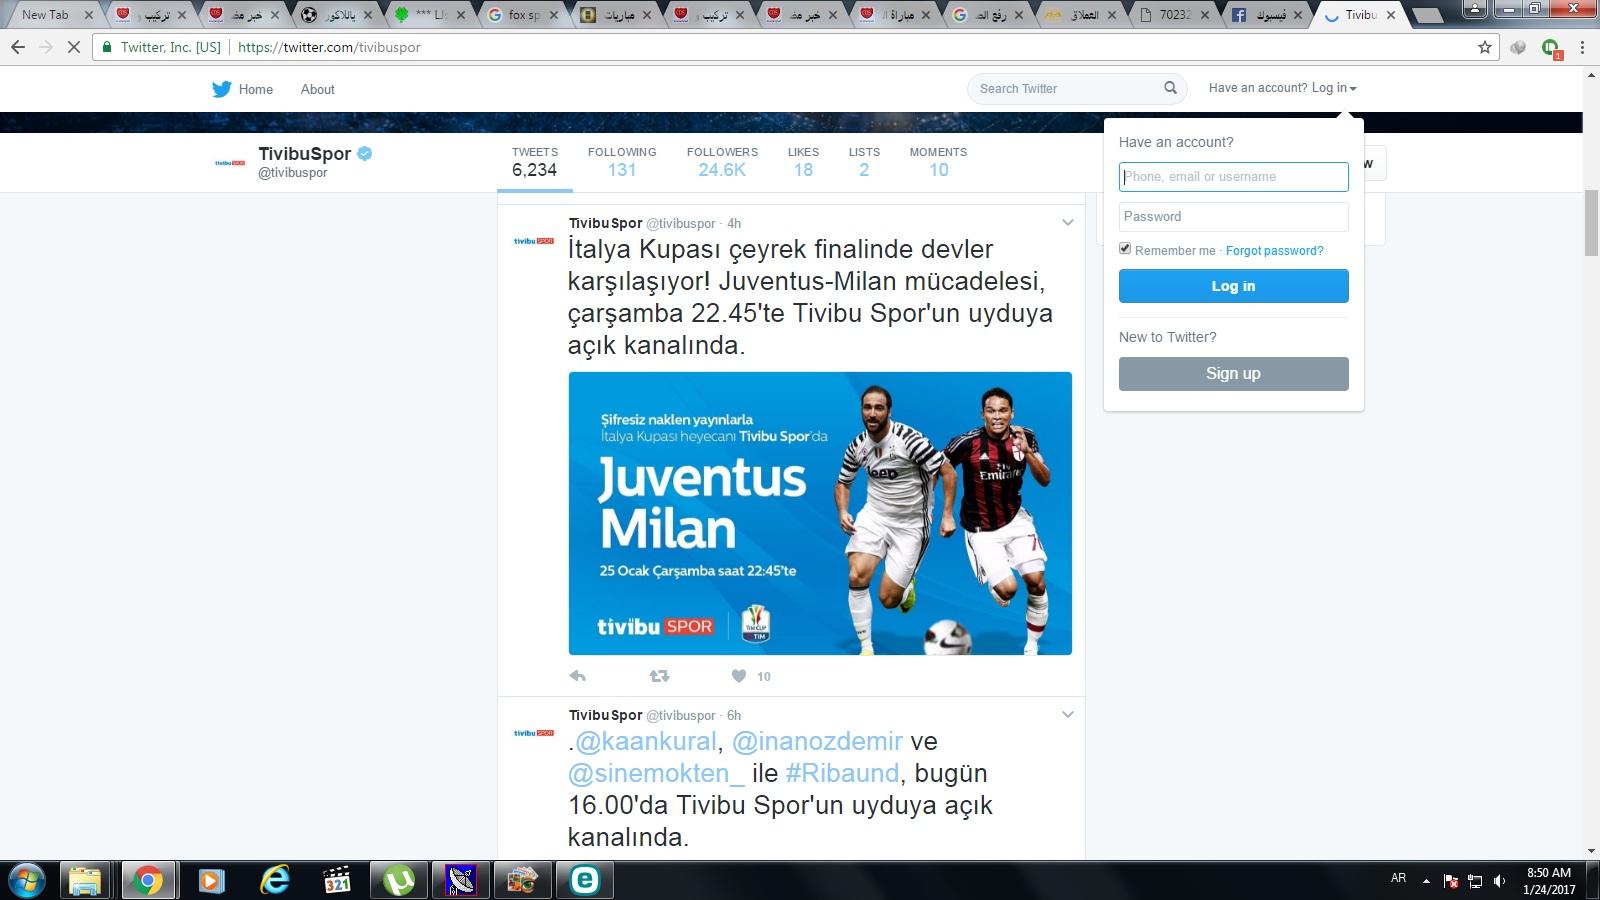Expand options chevron on the 6h tweet
This screenshot has width=1600, height=900.
point(1067,714)
